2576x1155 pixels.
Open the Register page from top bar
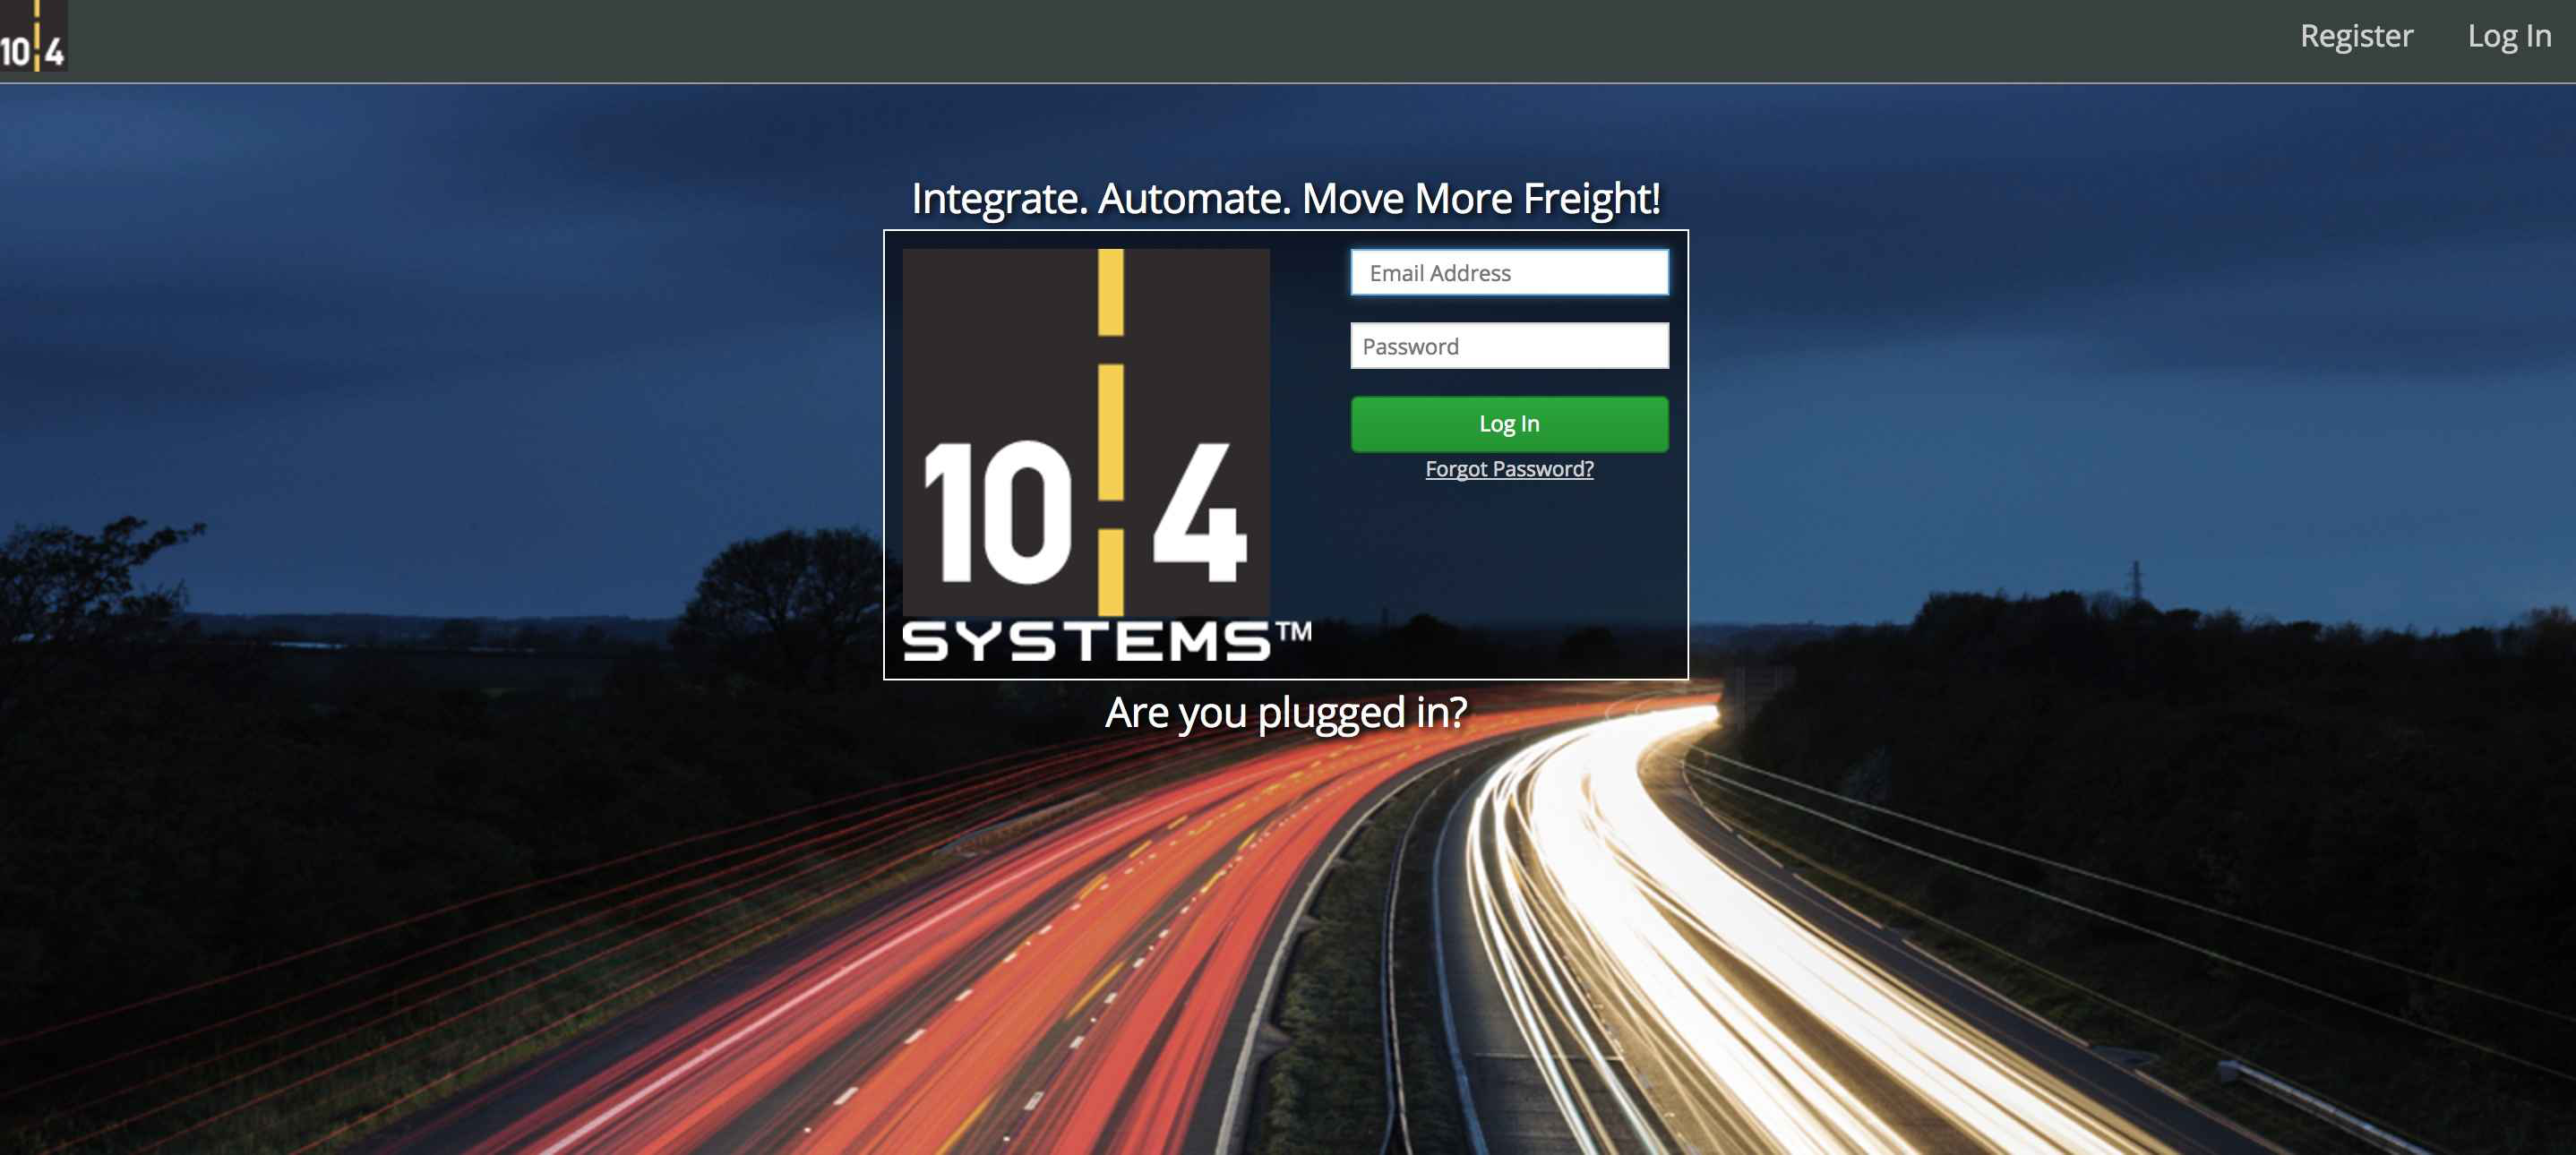tap(2355, 36)
